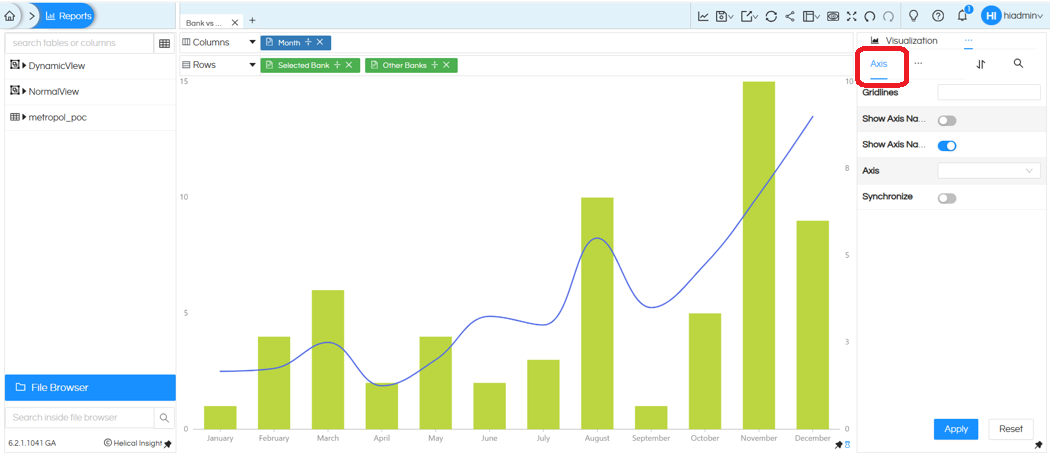
Task: Open the save report icon
Action: [x=724, y=16]
